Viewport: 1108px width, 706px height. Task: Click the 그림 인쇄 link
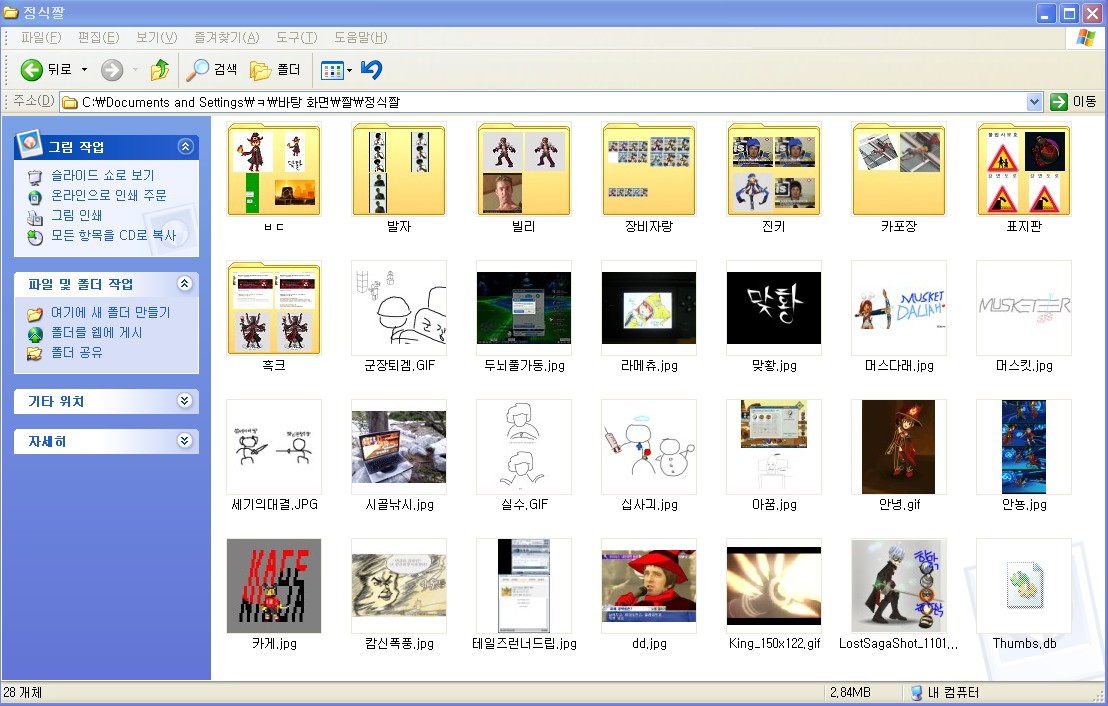76,215
